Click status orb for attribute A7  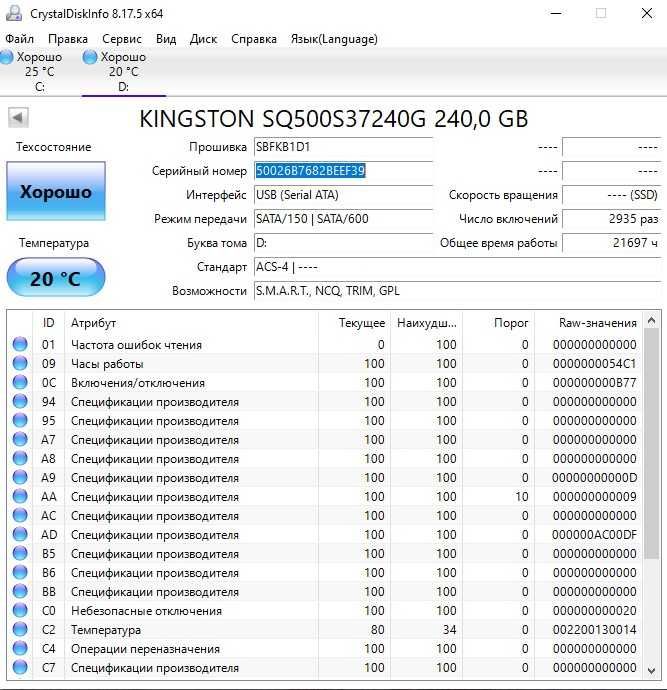[20, 439]
